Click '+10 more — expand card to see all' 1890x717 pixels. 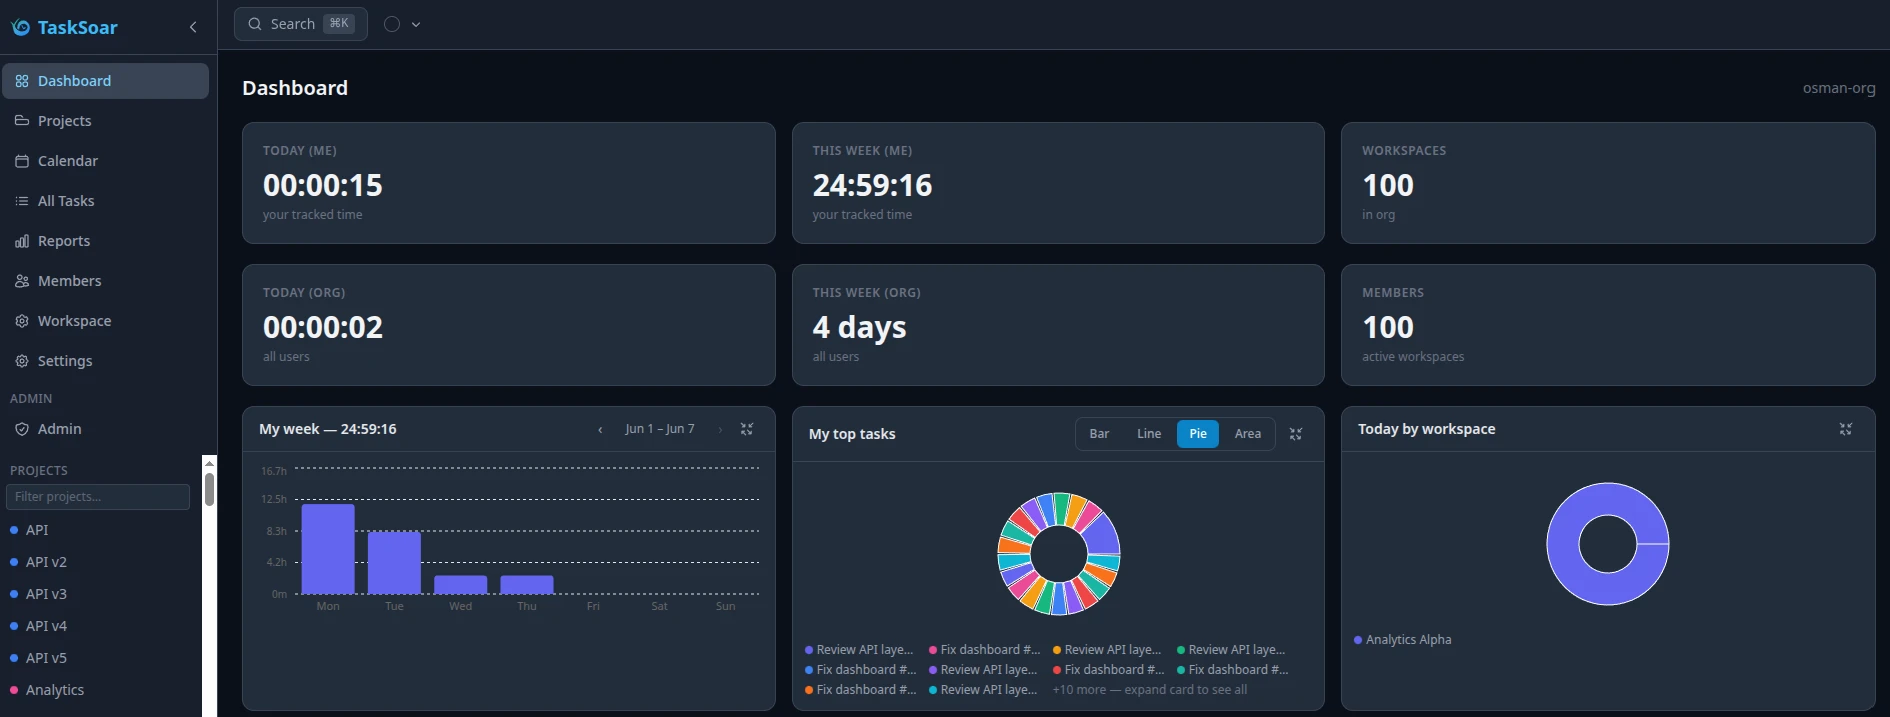tap(1150, 690)
